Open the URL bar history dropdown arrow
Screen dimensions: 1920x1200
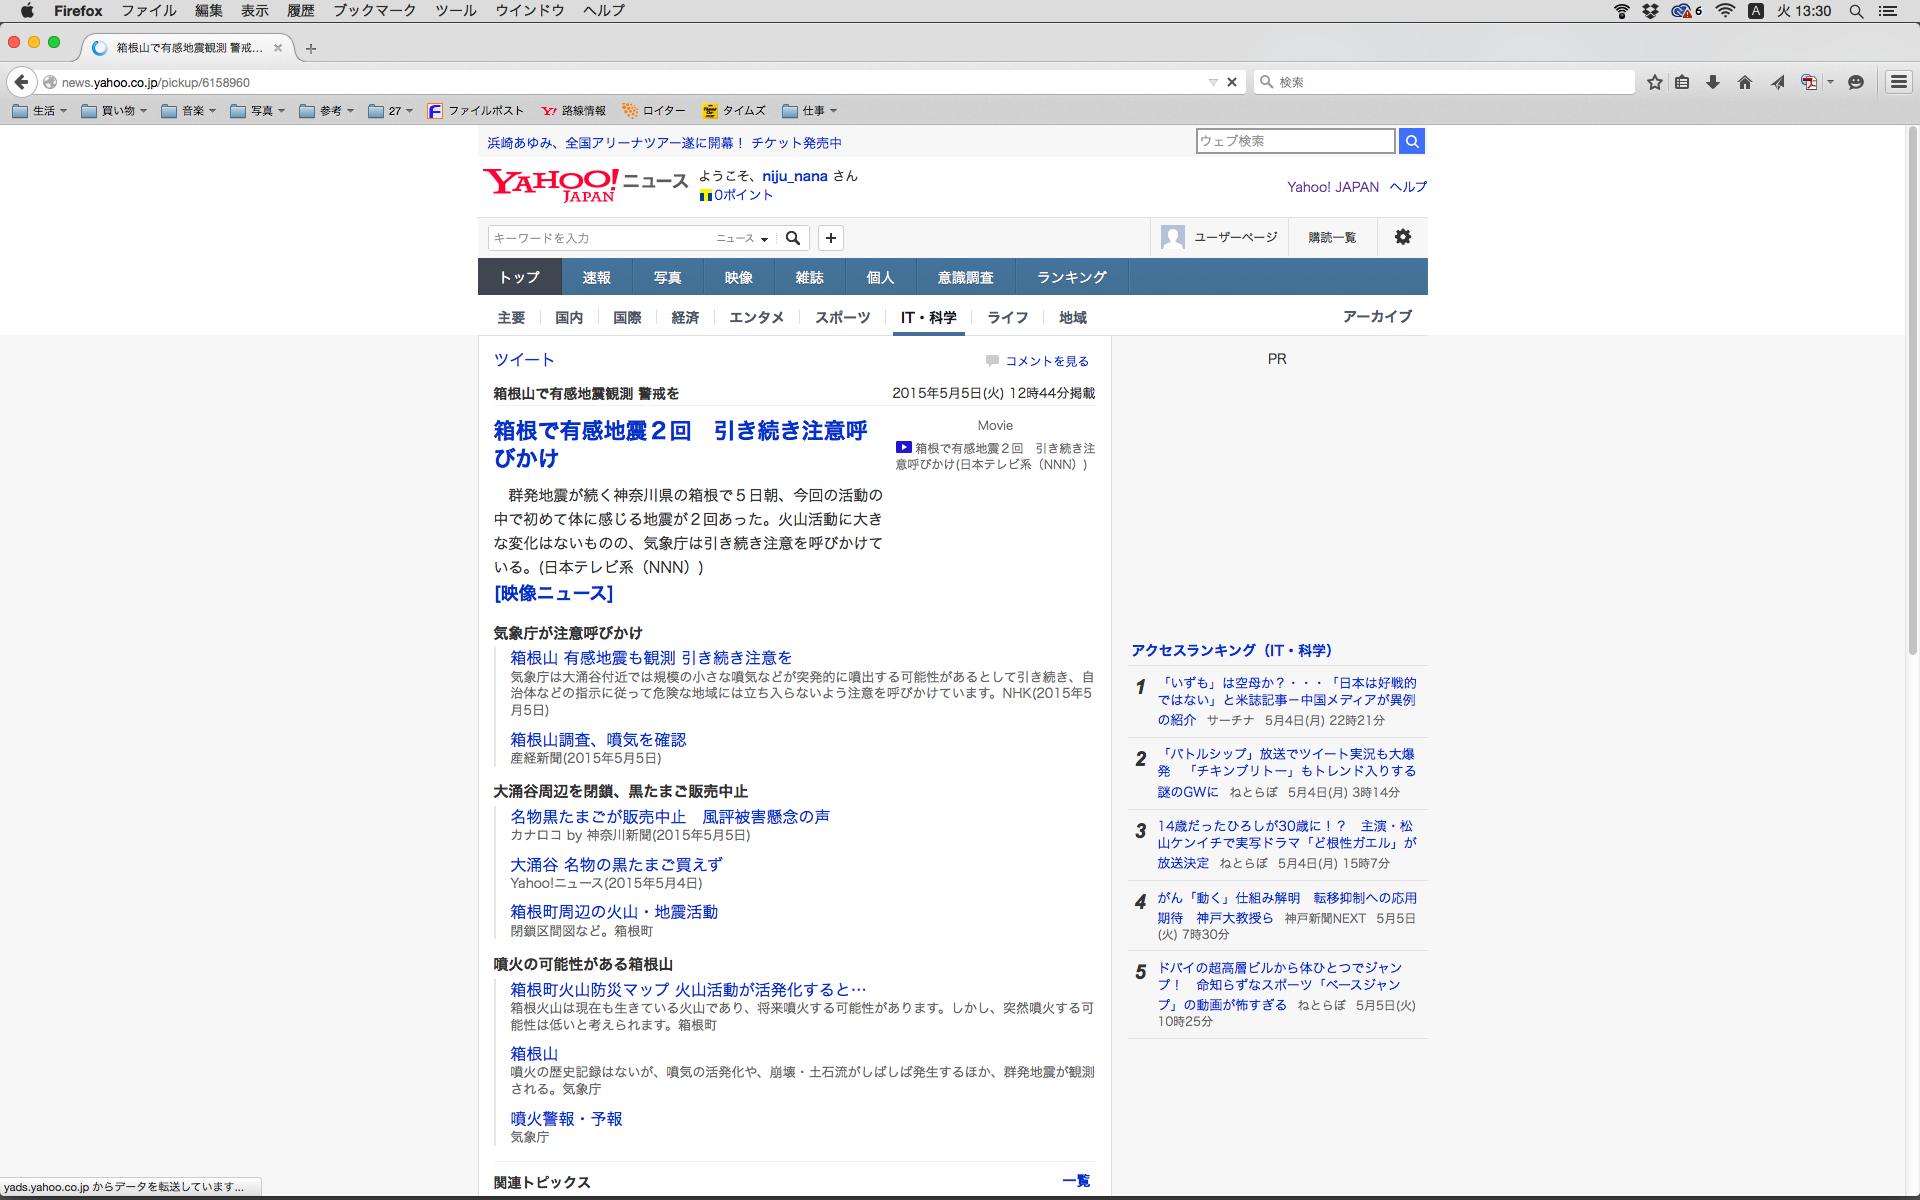(1213, 82)
